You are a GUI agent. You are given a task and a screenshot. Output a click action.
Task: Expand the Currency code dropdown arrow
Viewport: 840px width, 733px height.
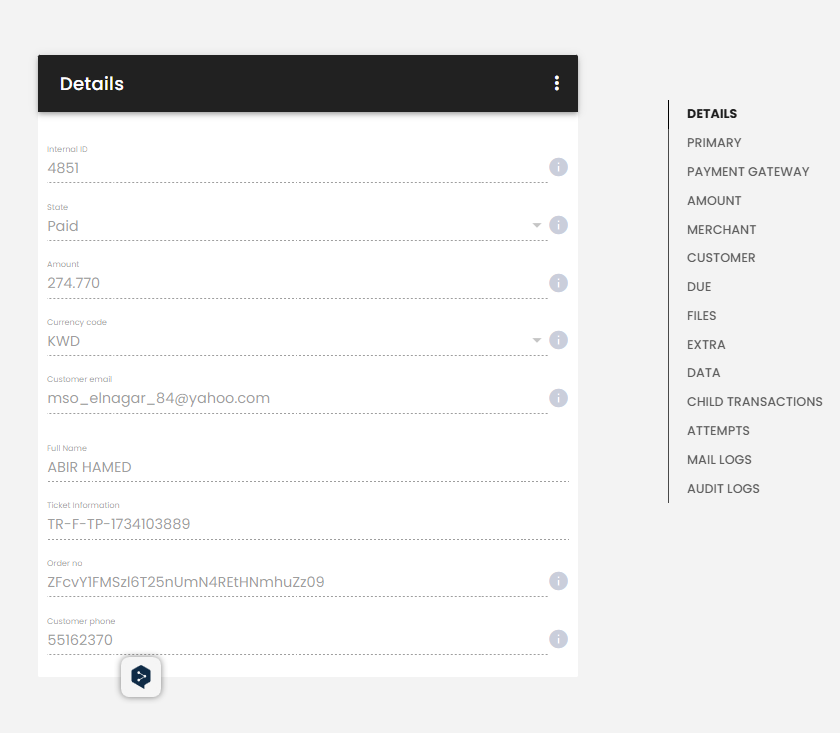(536, 341)
